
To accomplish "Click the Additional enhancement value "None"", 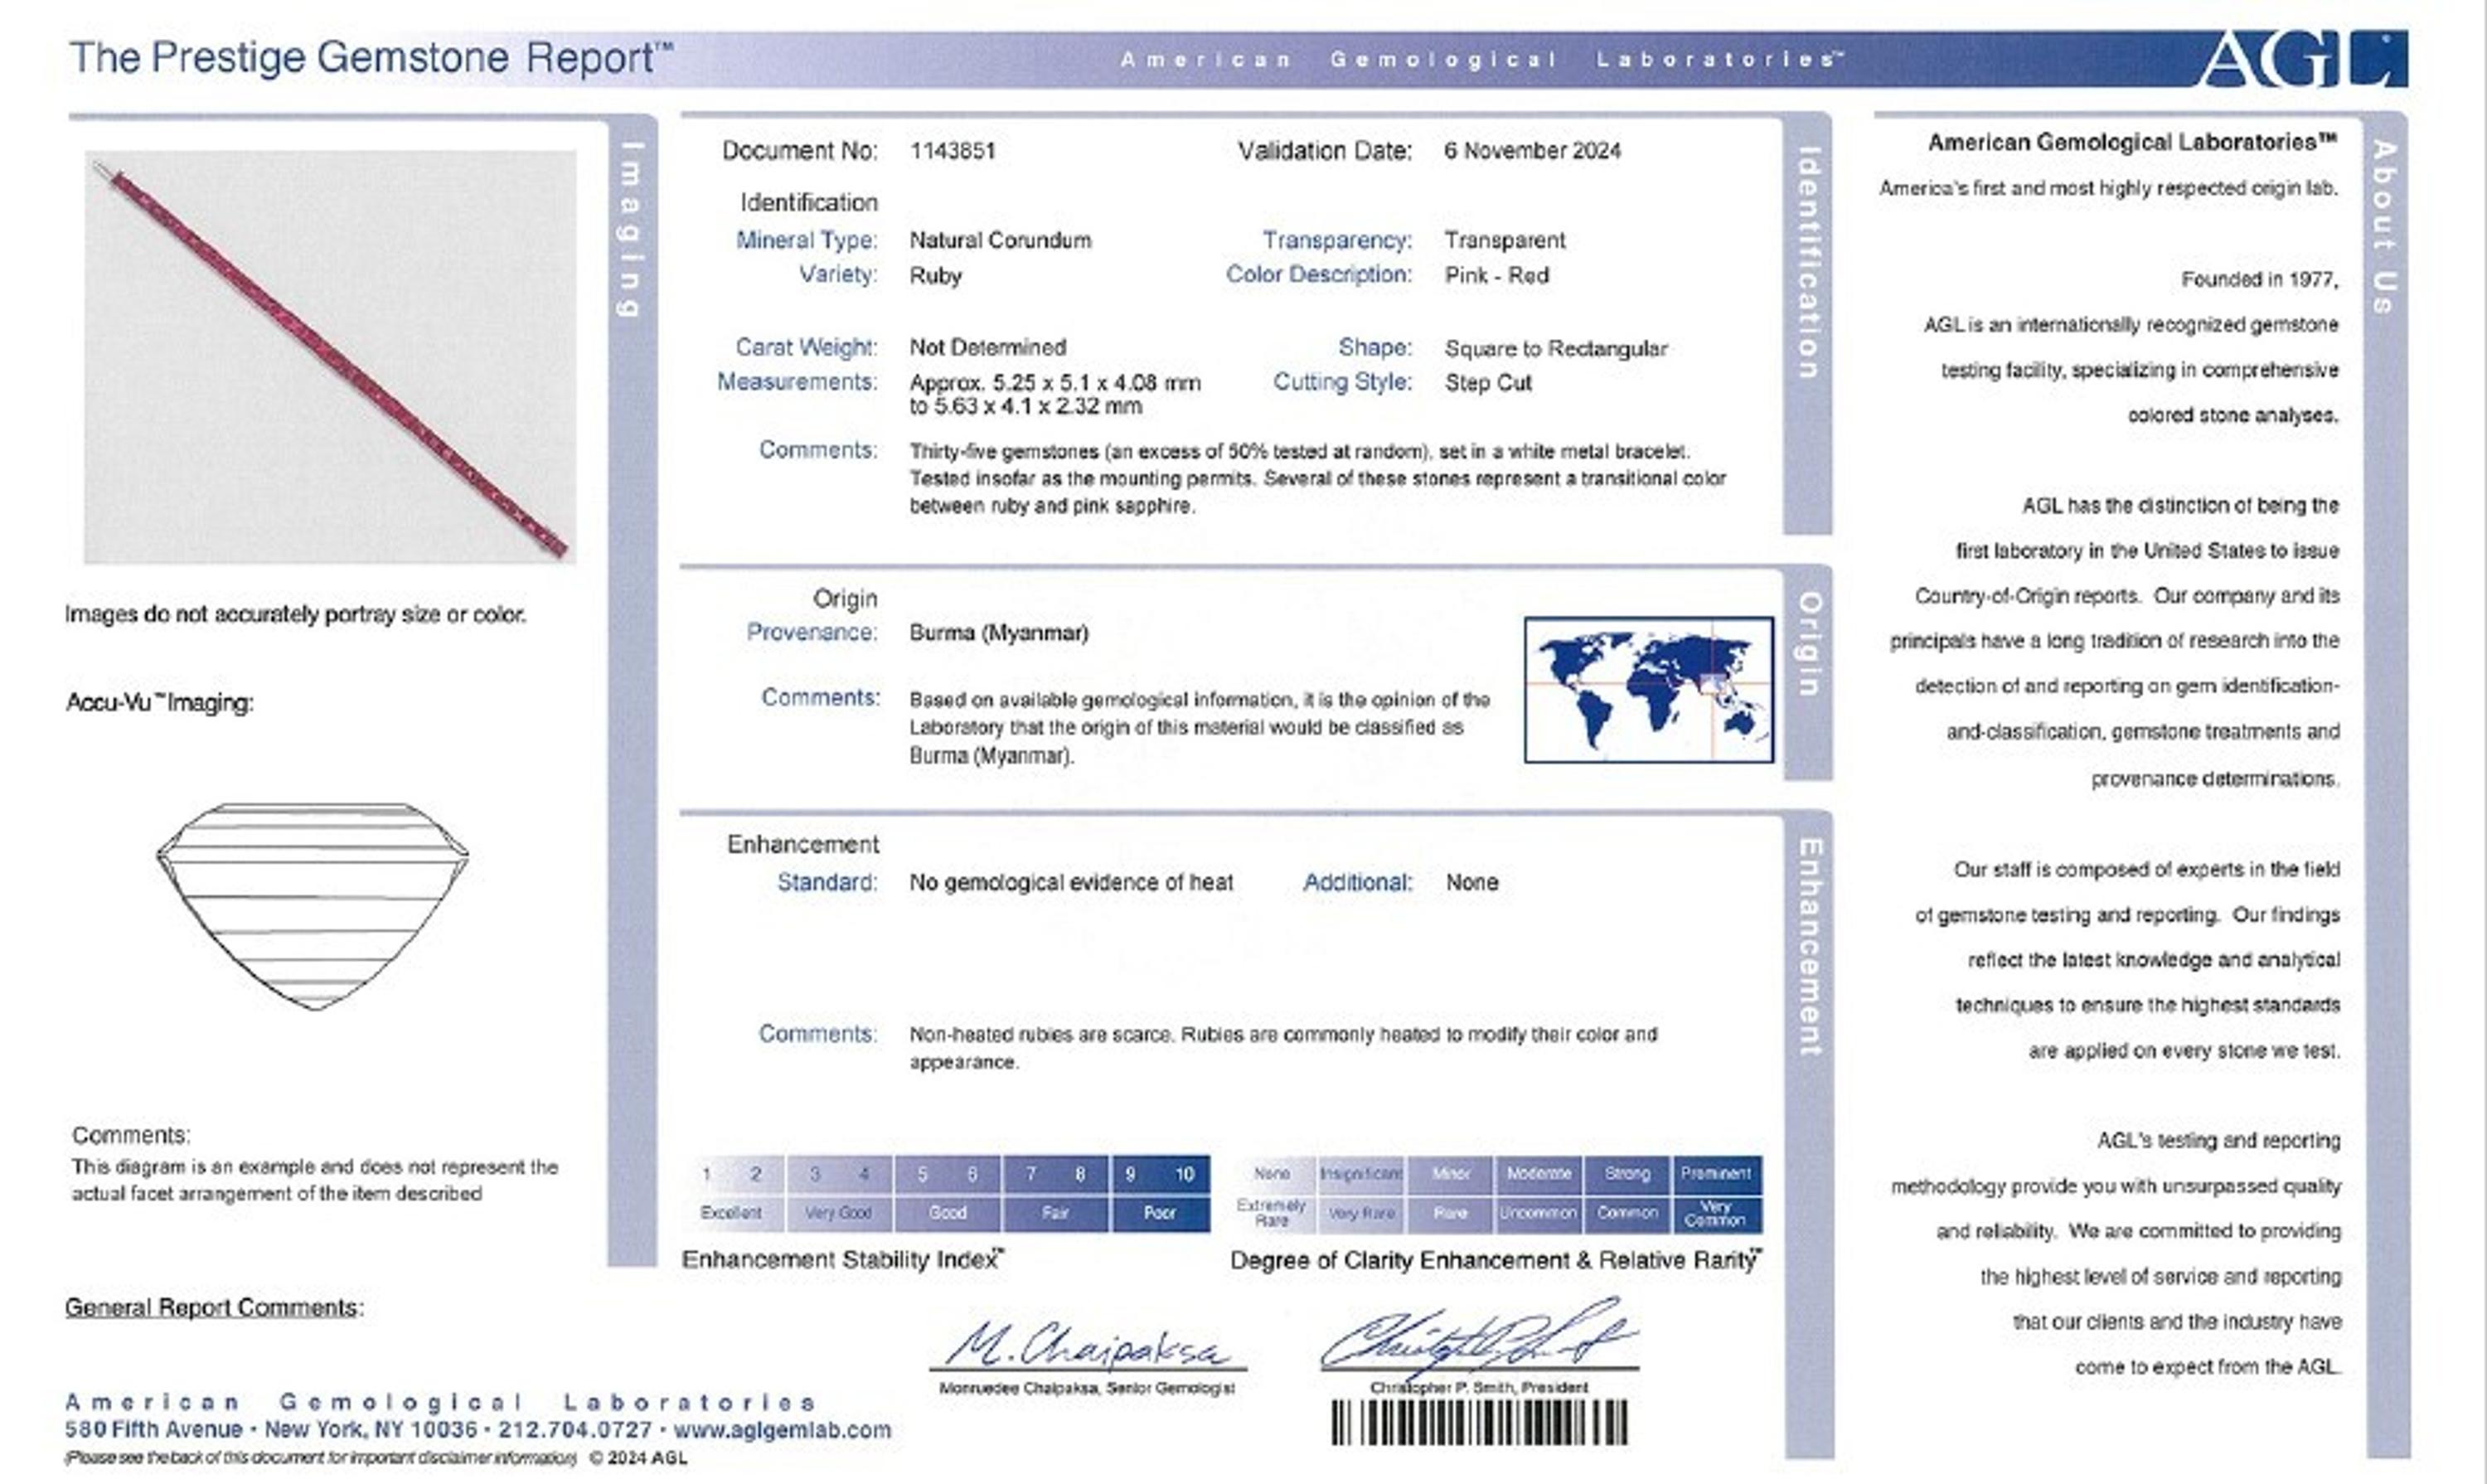I will [1472, 883].
